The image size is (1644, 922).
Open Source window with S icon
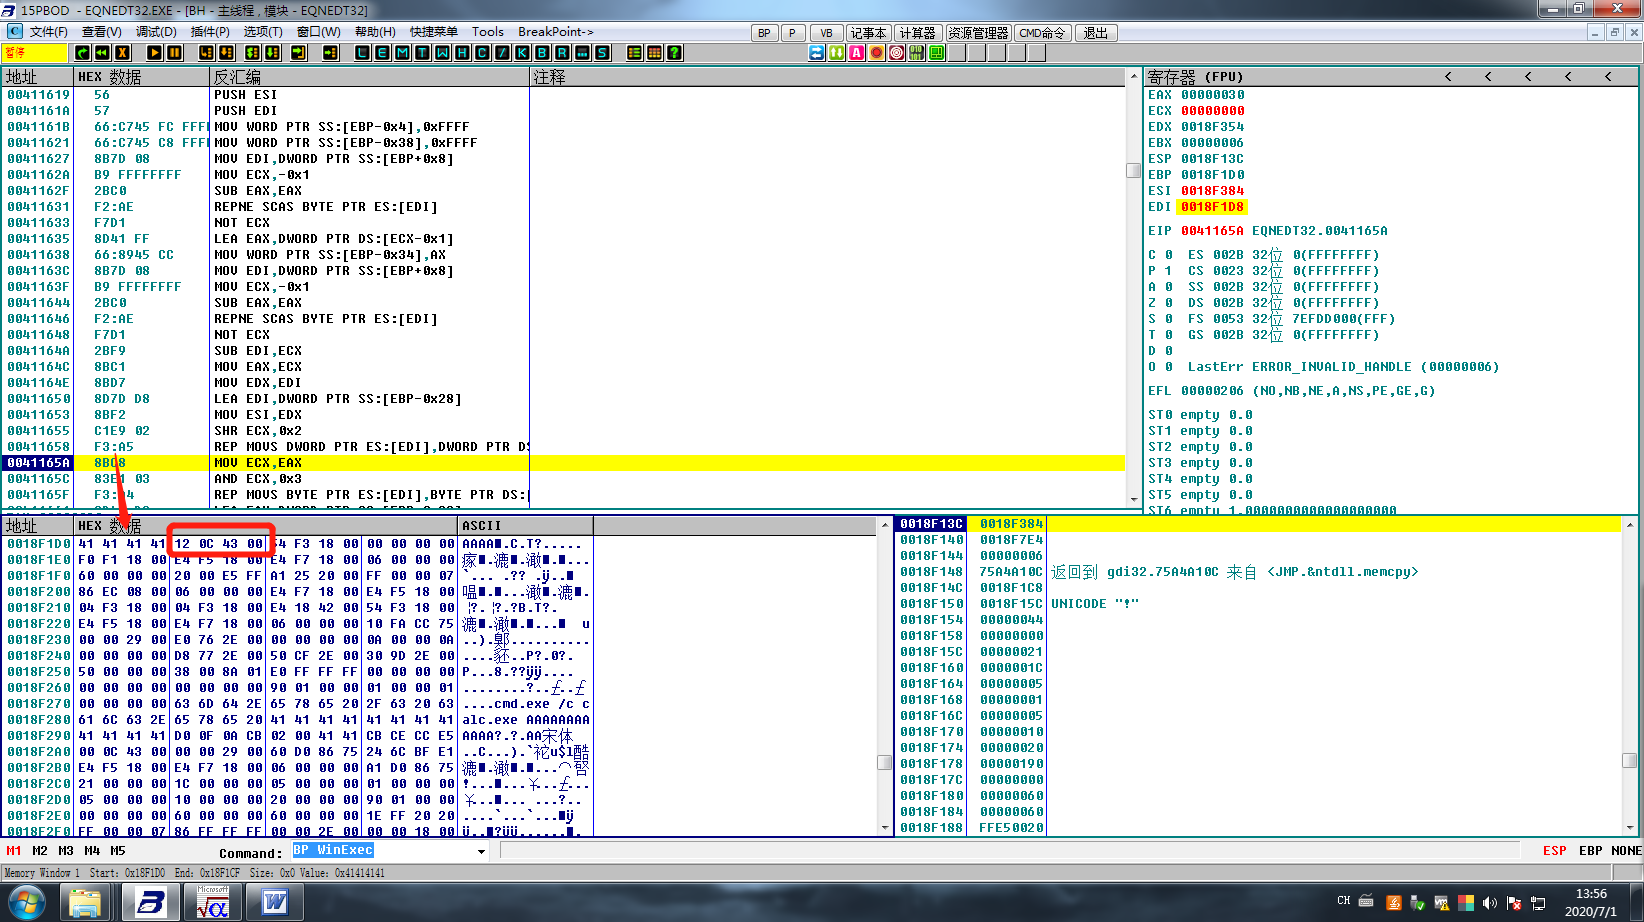pyautogui.click(x=603, y=53)
